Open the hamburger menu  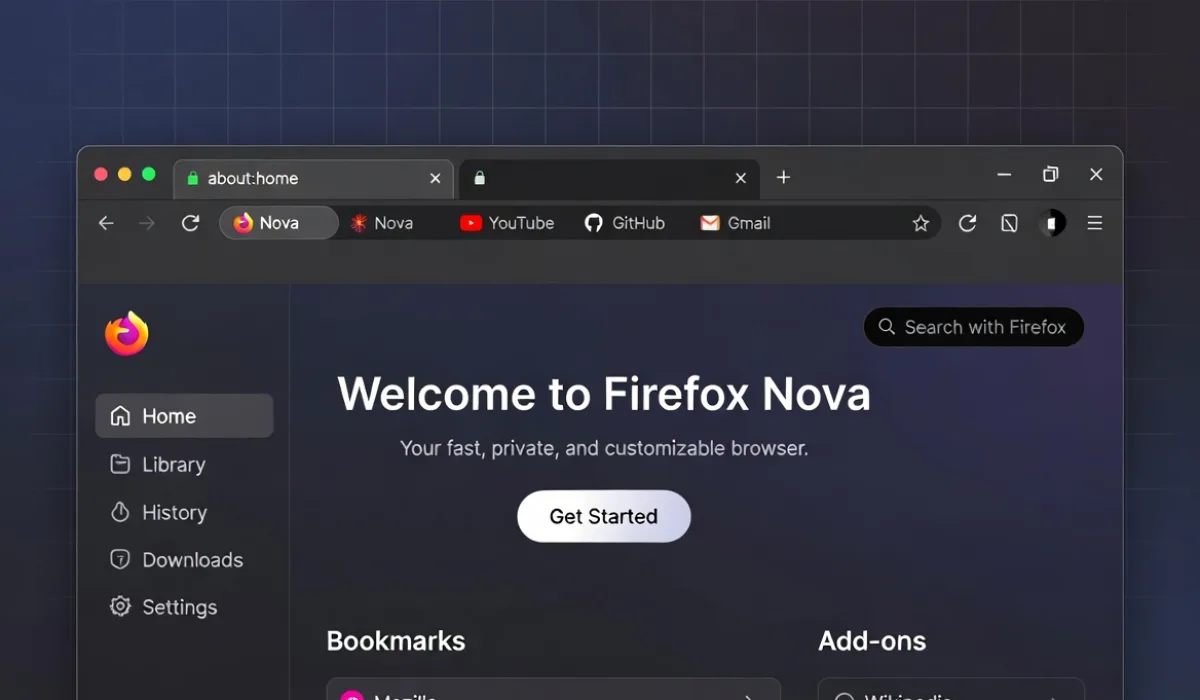[1095, 223]
